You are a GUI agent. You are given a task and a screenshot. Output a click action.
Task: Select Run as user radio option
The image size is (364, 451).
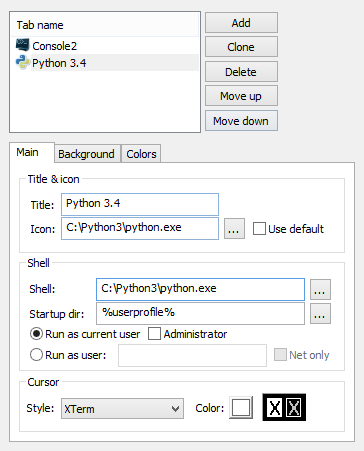[36, 355]
